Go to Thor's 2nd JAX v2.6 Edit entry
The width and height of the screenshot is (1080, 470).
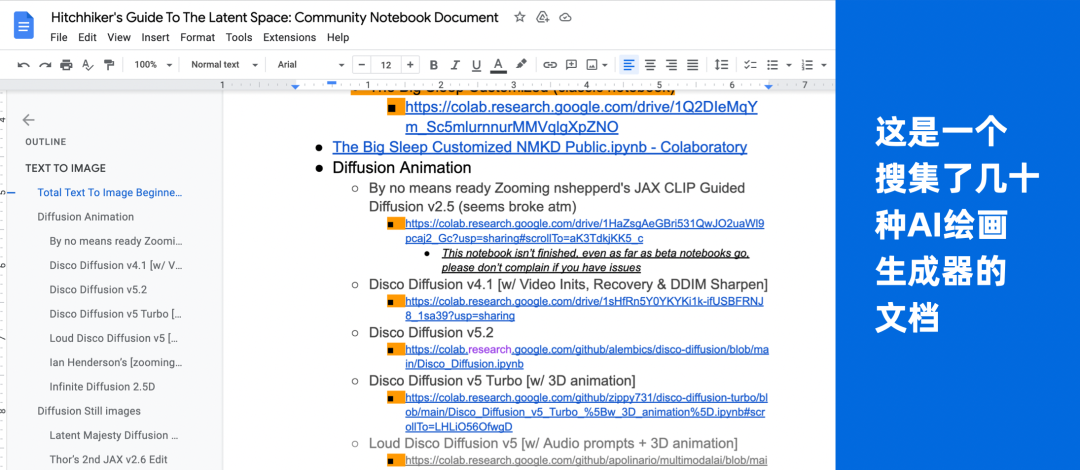click(x=108, y=459)
